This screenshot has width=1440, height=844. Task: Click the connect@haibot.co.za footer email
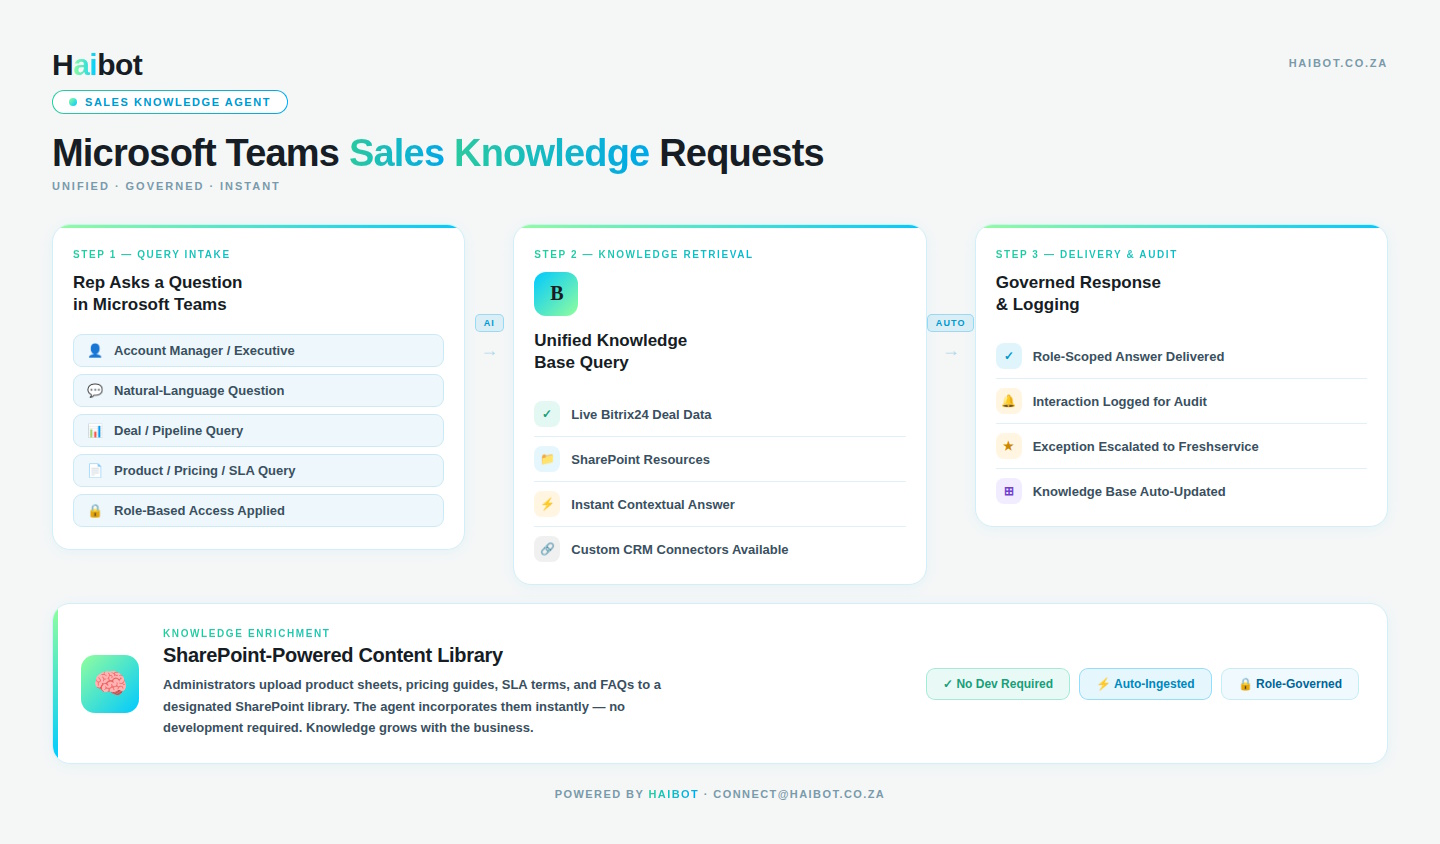[798, 794]
